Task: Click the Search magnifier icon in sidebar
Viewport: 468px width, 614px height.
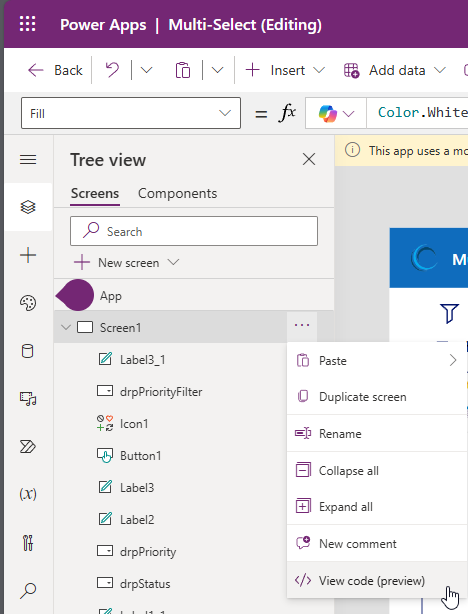Action: pyautogui.click(x=28, y=591)
